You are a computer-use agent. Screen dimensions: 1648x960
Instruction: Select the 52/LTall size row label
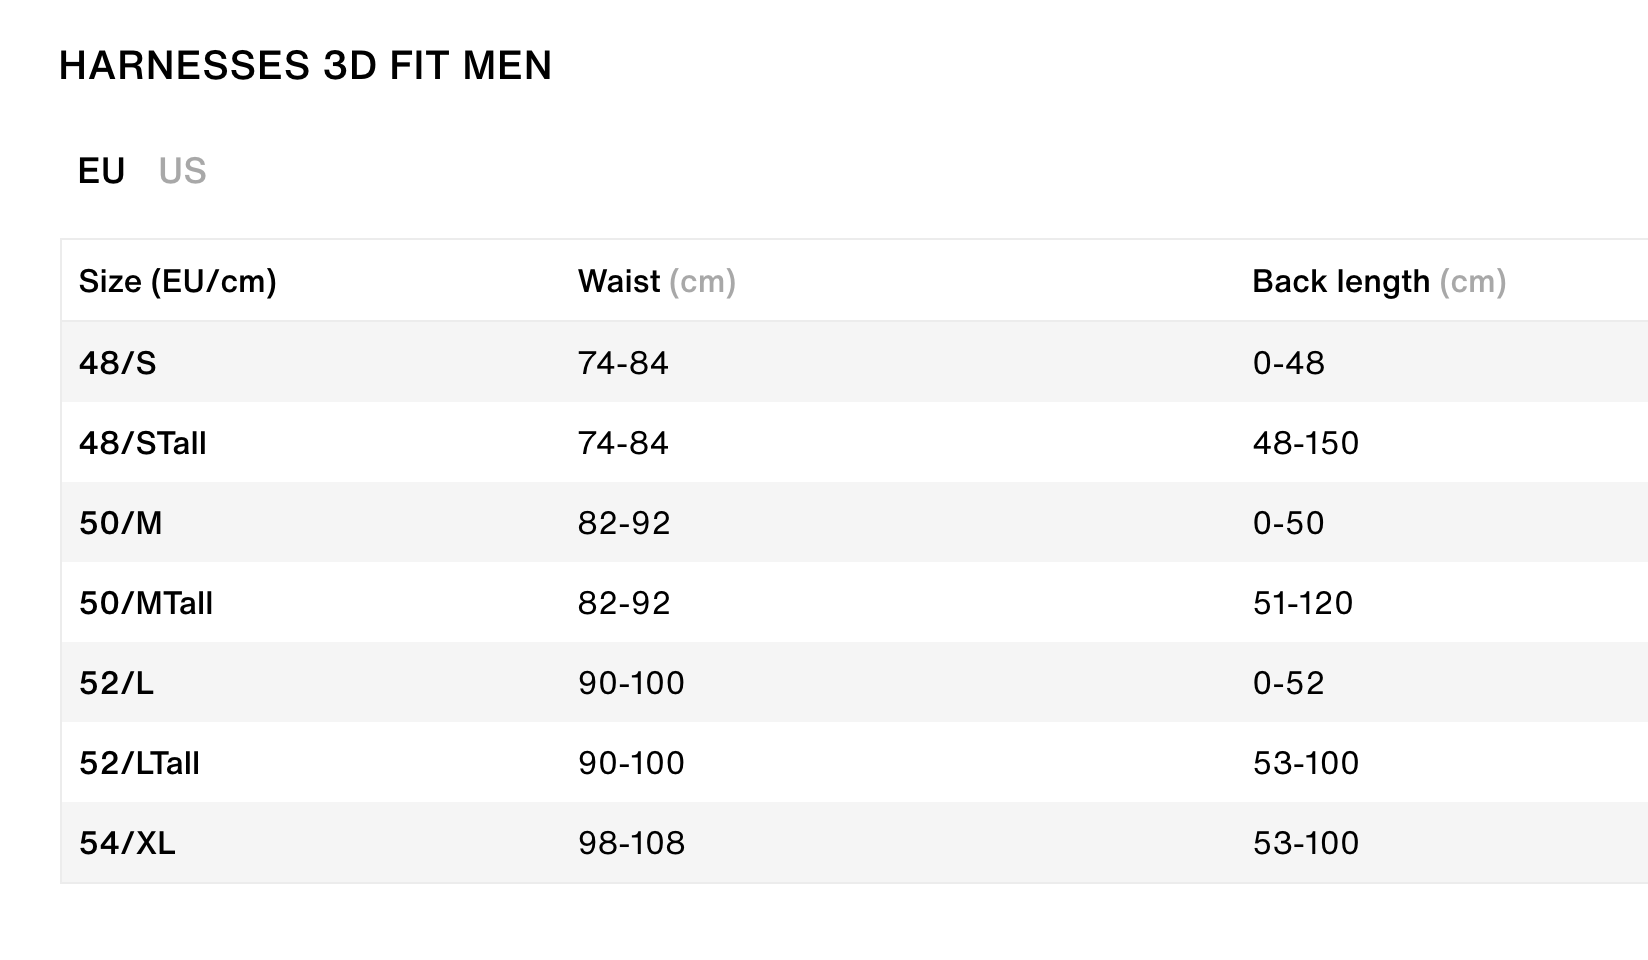pos(139,762)
